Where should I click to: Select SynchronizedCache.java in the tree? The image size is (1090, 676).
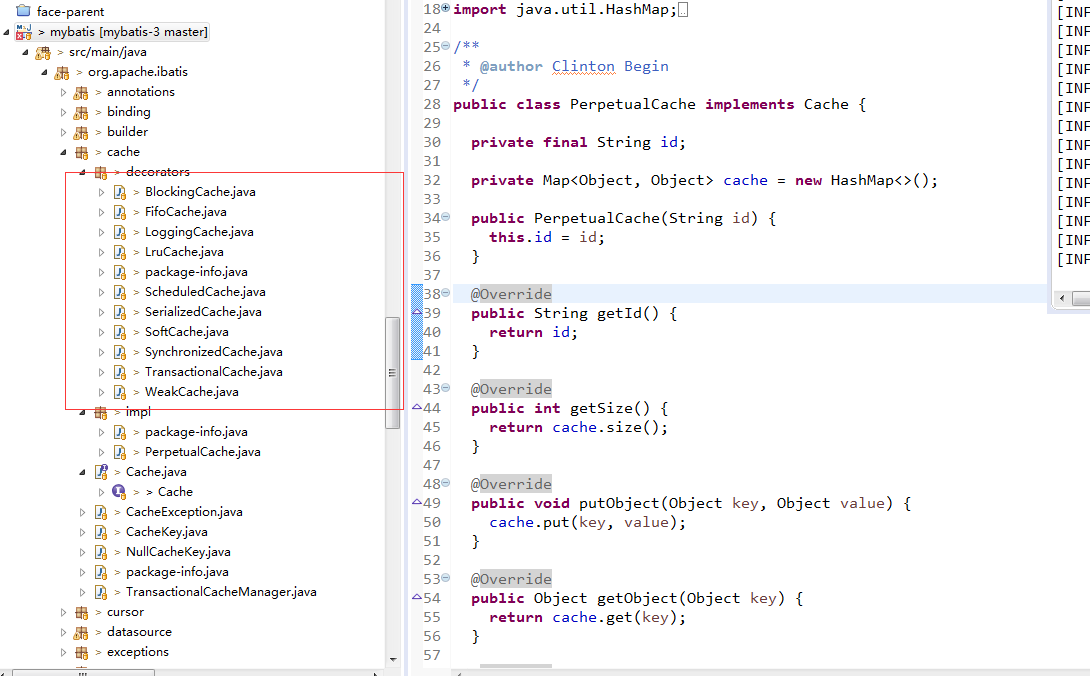(213, 353)
